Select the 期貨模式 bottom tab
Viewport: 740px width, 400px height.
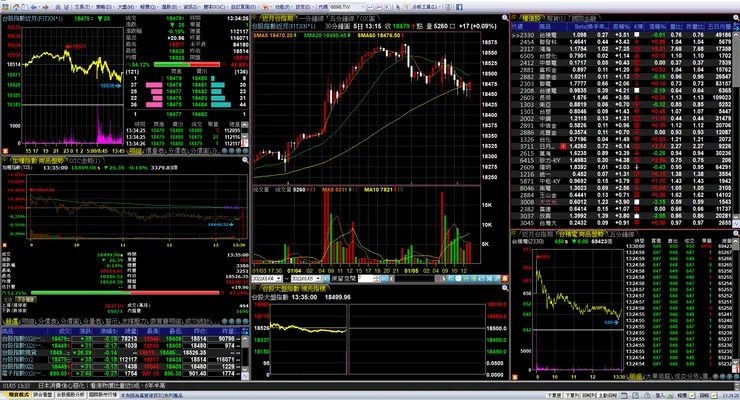pyautogui.click(x=18, y=395)
